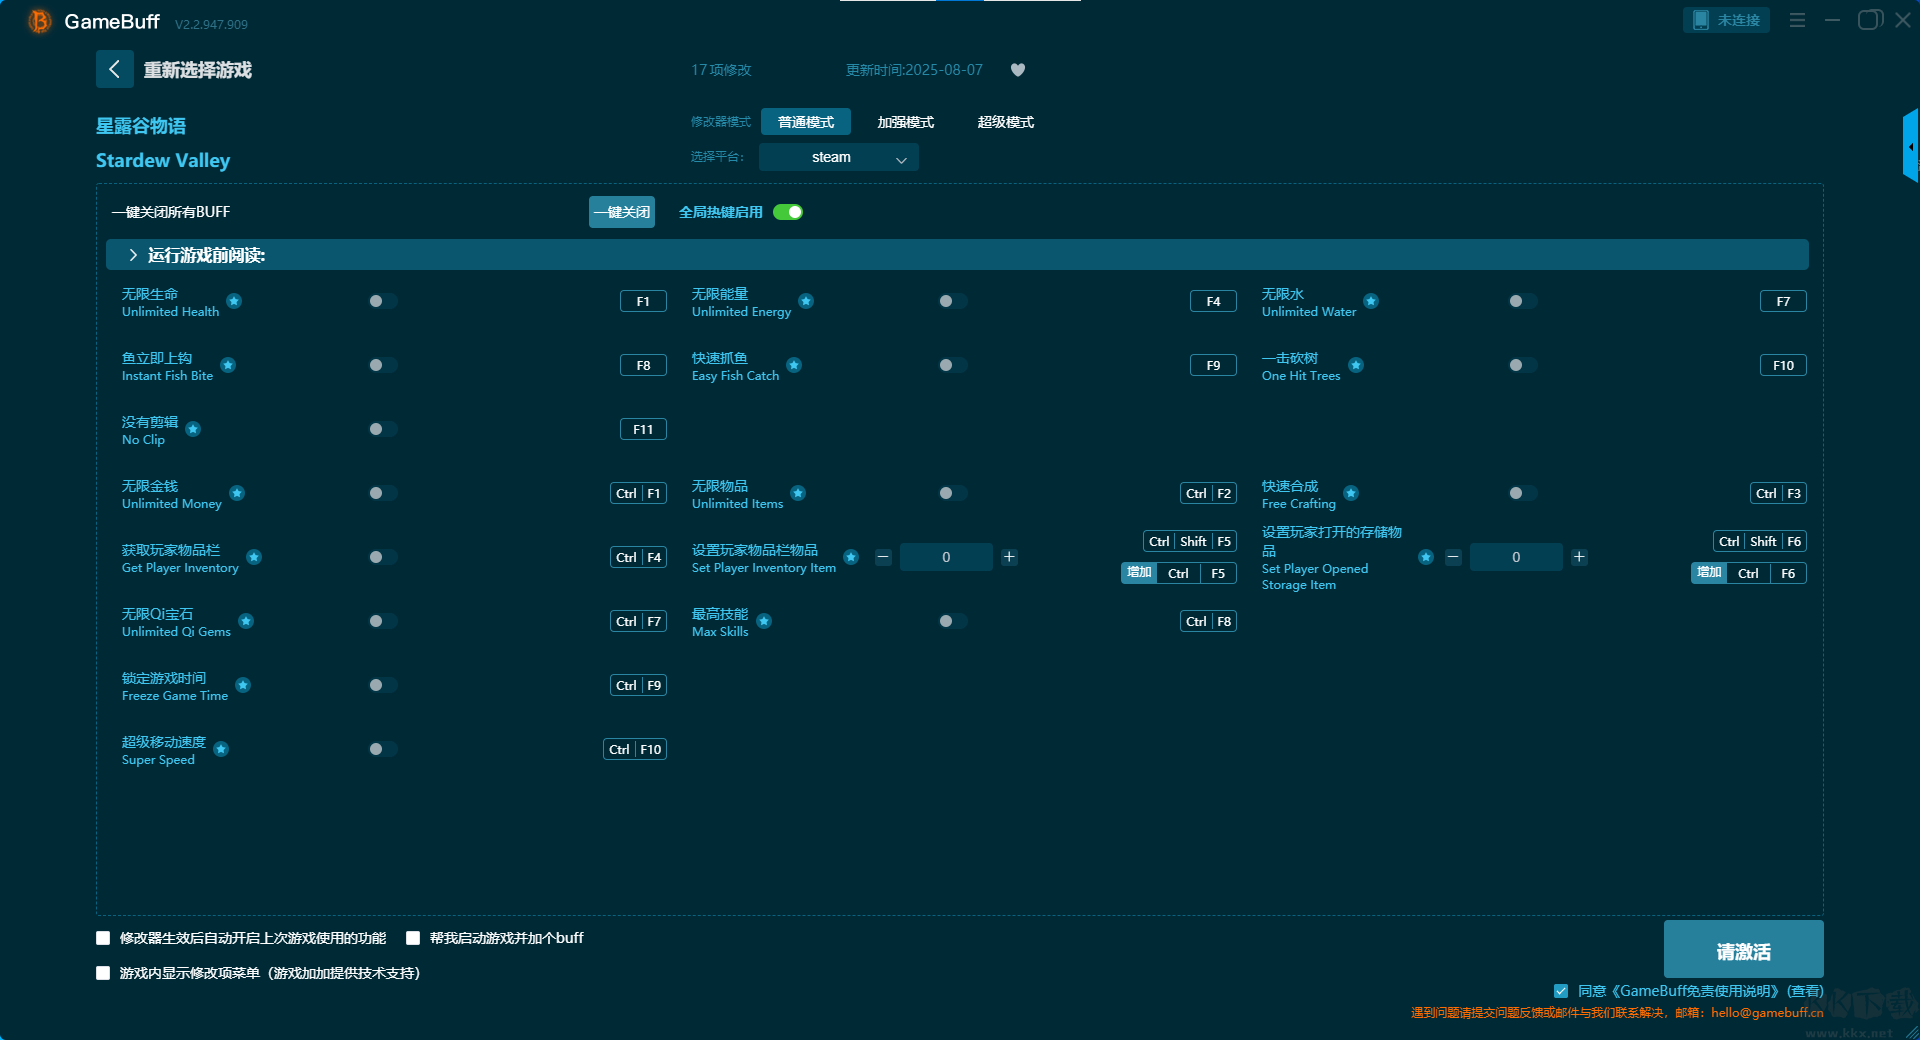Click the star icon beside Super Speed
1920x1040 pixels.
pos(221,749)
